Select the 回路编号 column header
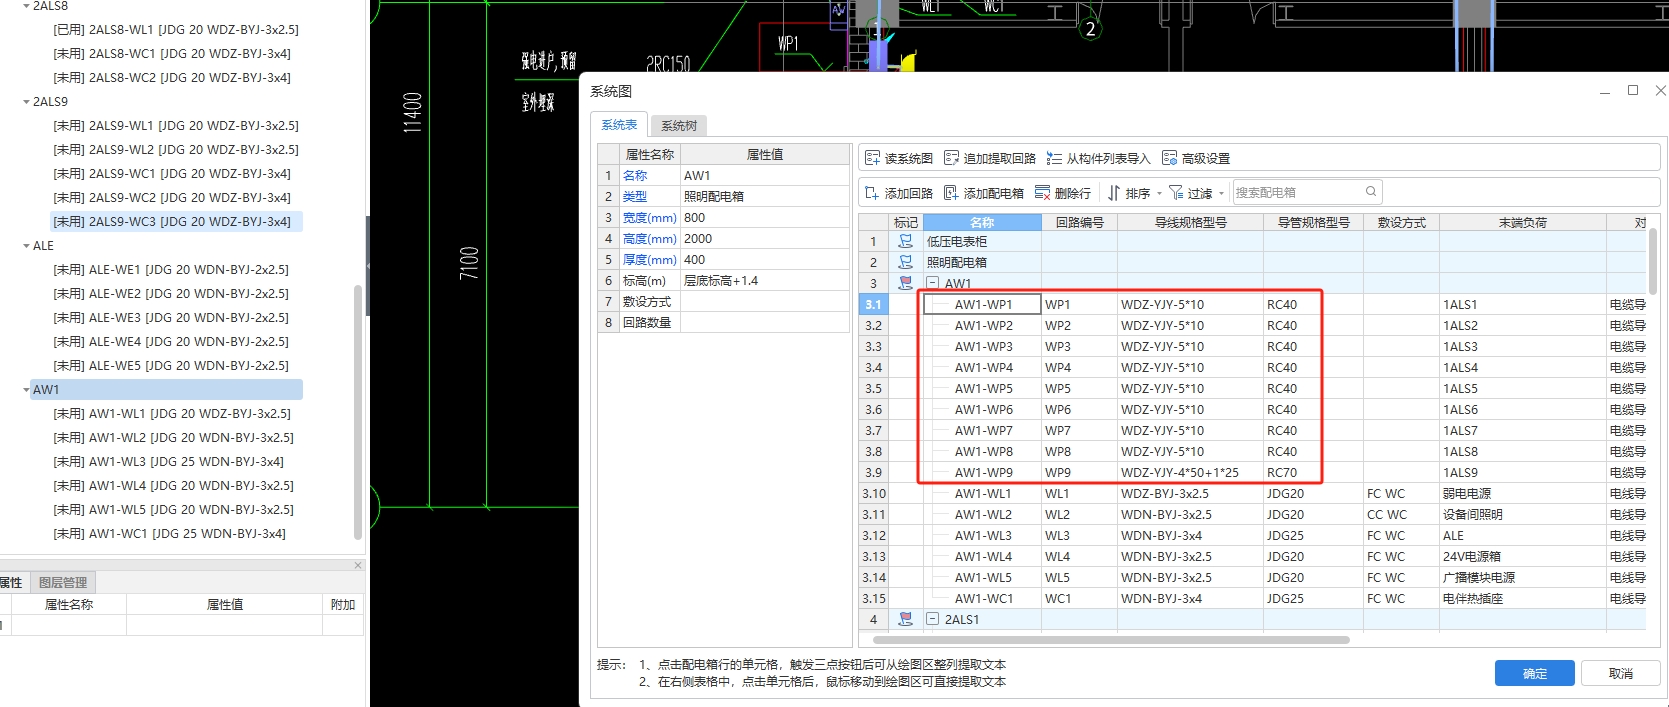This screenshot has height=707, width=1669. [1079, 222]
